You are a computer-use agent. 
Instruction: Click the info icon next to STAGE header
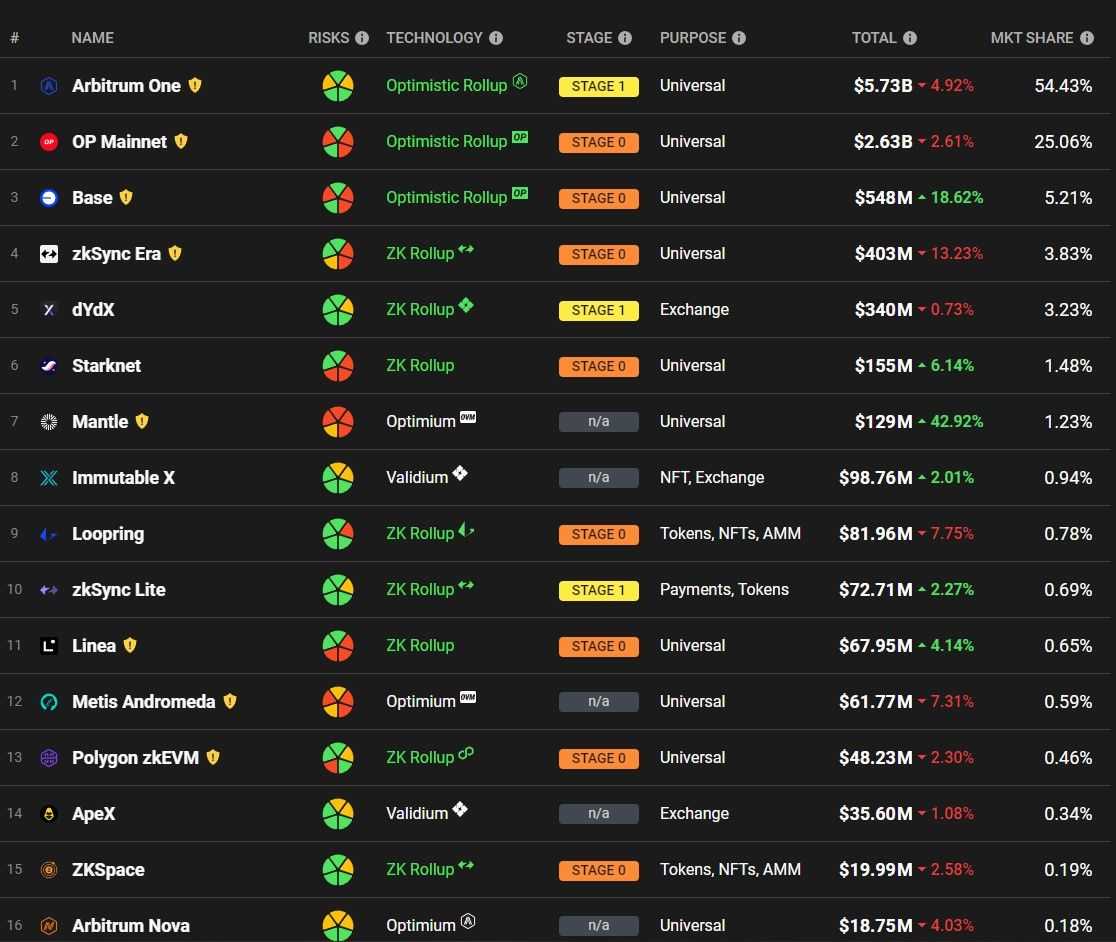(625, 38)
